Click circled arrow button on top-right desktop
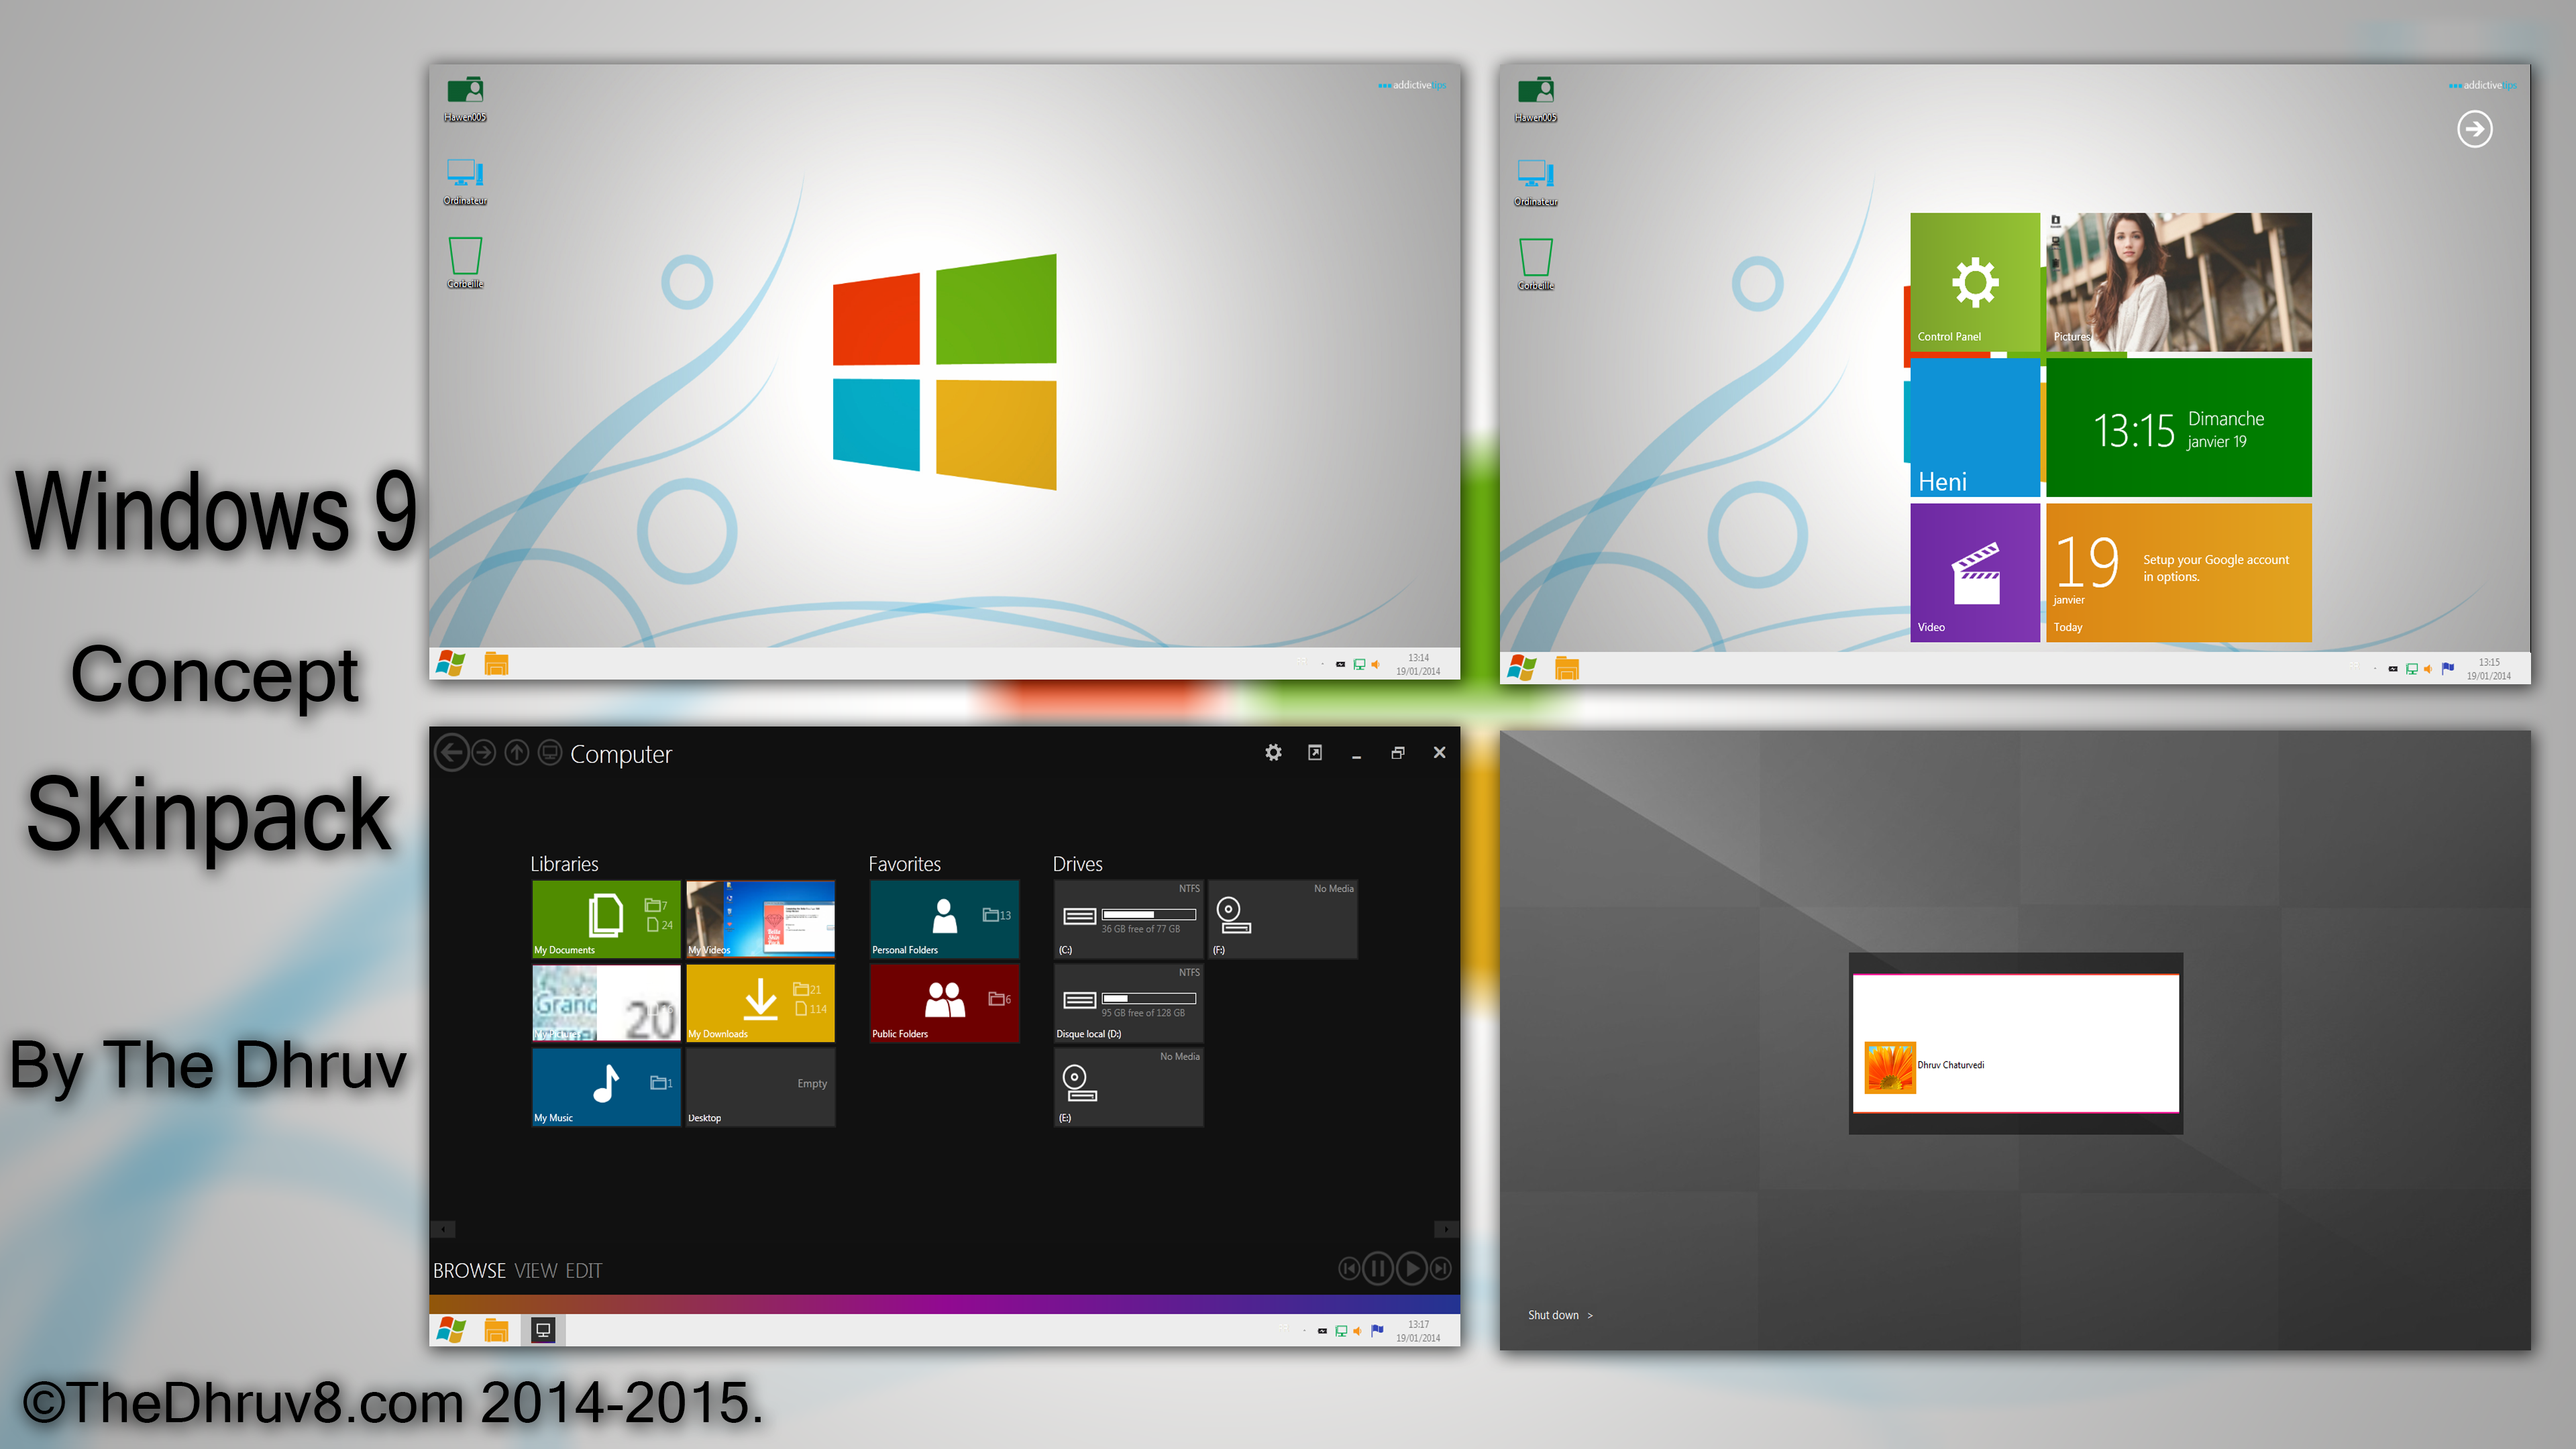Image resolution: width=2576 pixels, height=1449 pixels. click(x=2475, y=129)
